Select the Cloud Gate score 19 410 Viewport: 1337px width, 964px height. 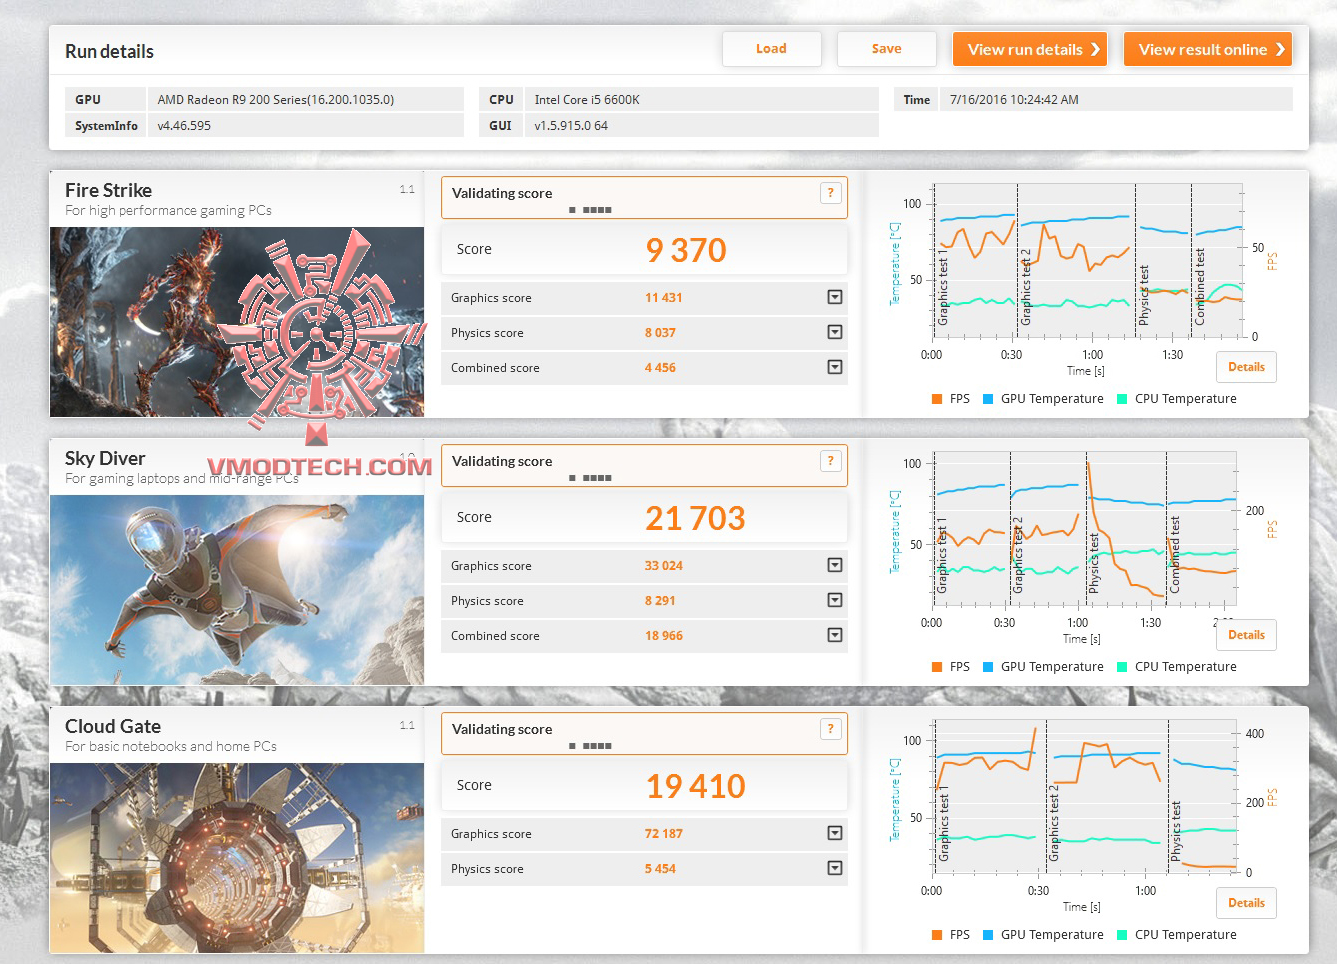pos(695,786)
